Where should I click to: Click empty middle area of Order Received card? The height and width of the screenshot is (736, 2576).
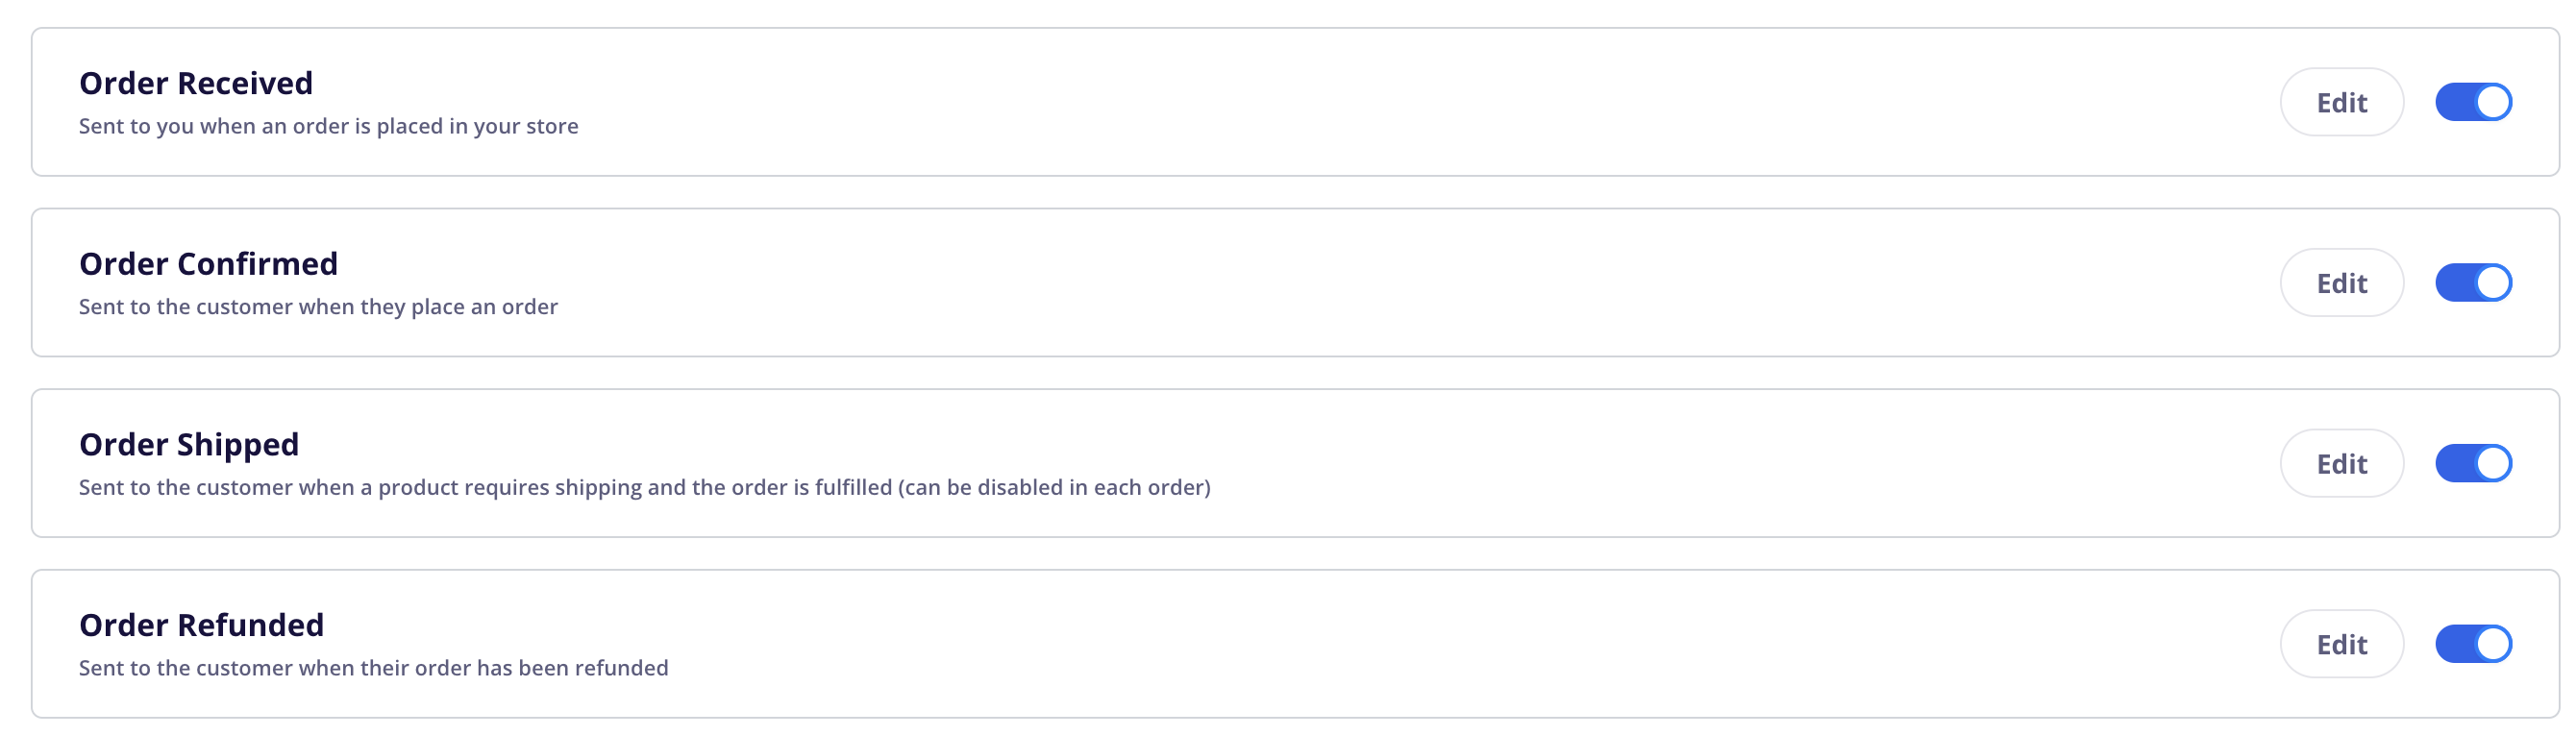(1400, 102)
